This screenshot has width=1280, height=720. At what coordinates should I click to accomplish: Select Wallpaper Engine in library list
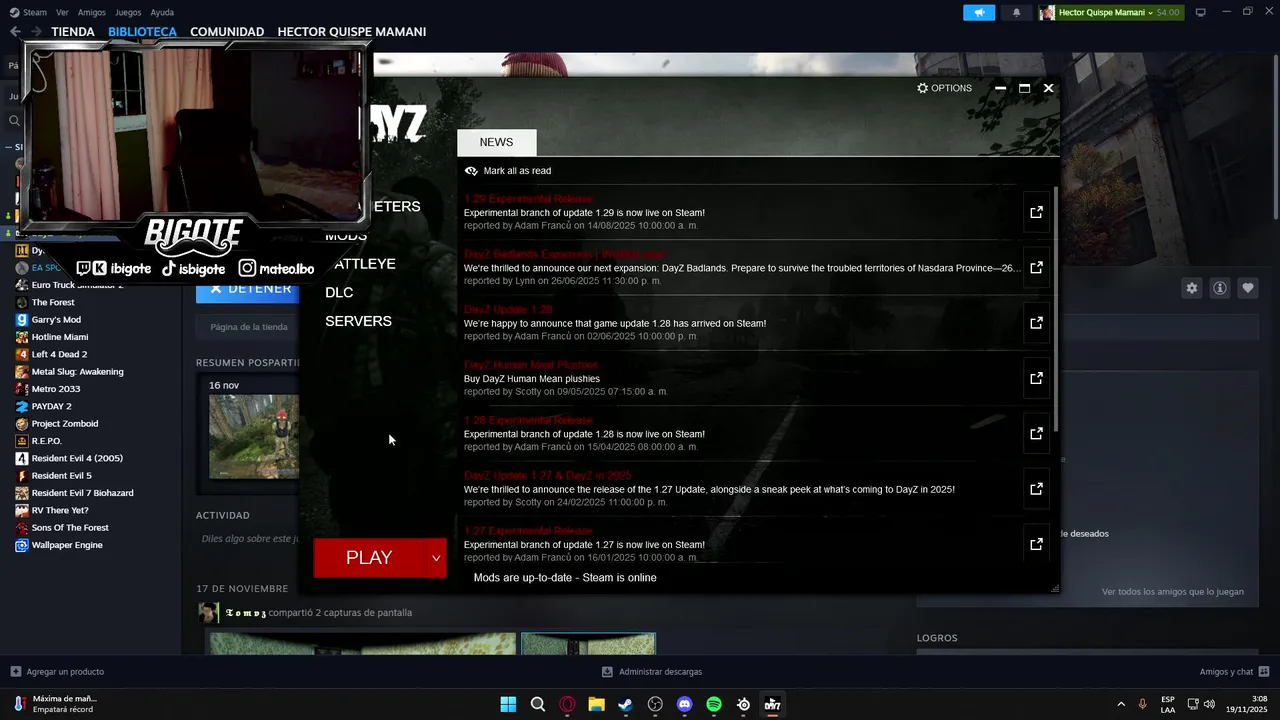[x=67, y=545]
